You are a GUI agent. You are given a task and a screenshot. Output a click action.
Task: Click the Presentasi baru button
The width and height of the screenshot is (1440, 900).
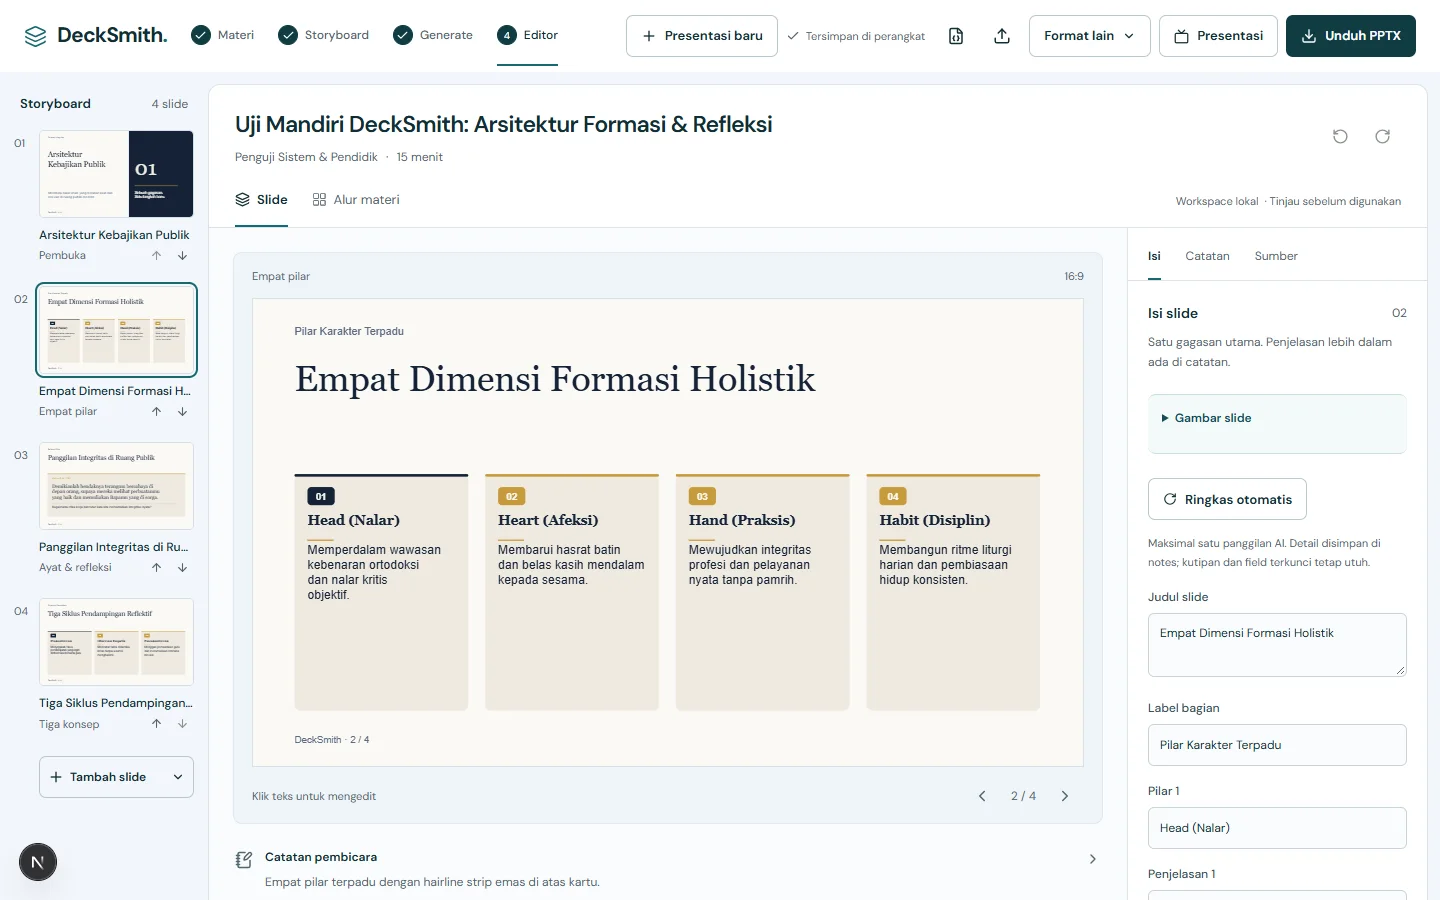[702, 36]
